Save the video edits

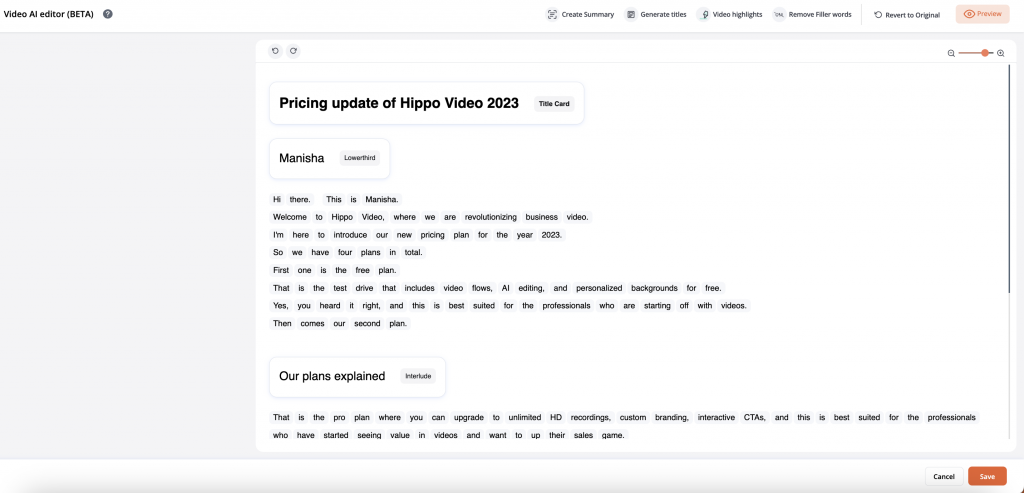[987, 477]
